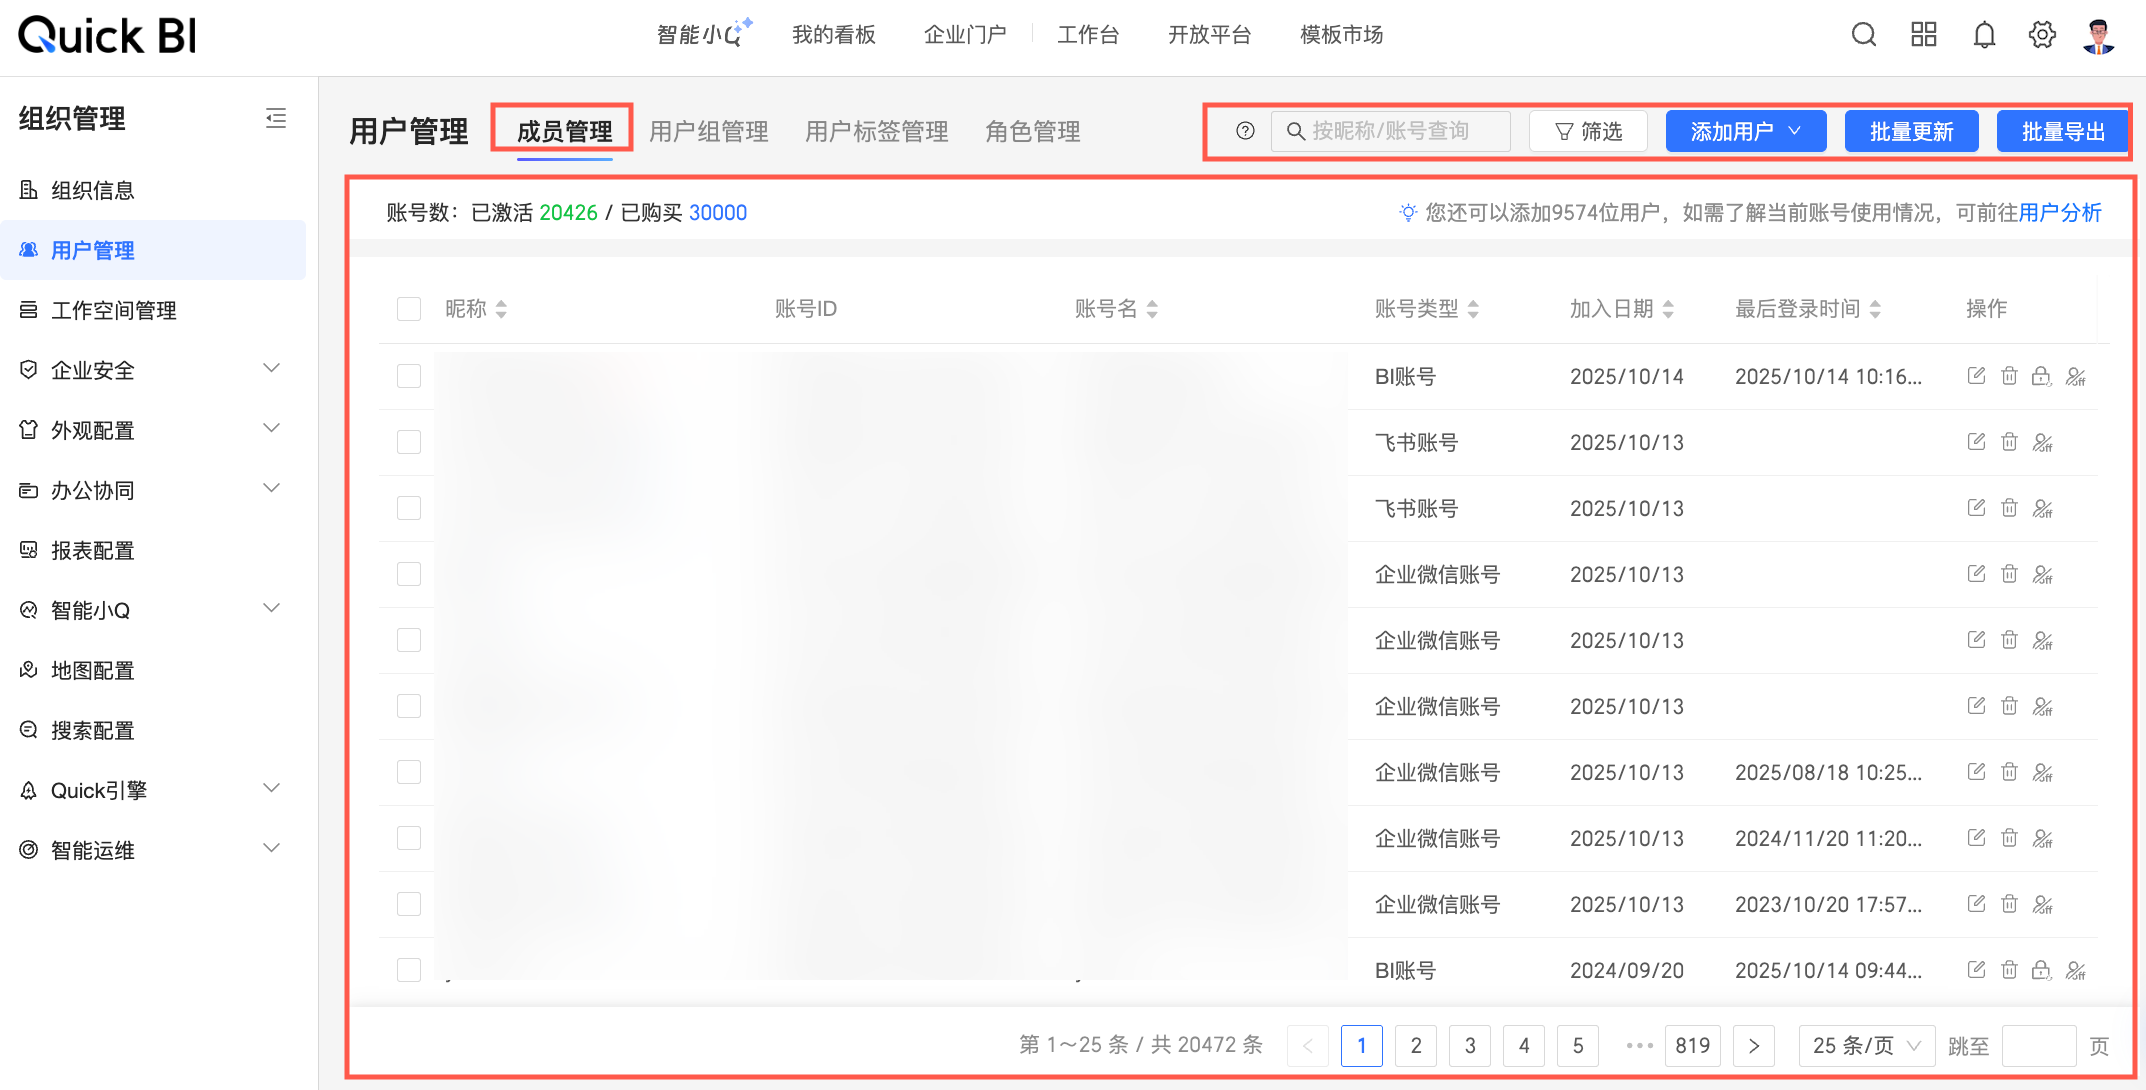Check the second row checkbox for 飞书账号
2146x1090 pixels.
tap(409, 442)
